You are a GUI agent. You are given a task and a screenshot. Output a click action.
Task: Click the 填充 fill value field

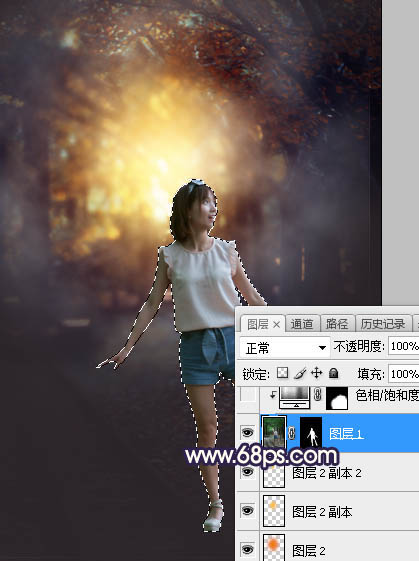[404, 374]
